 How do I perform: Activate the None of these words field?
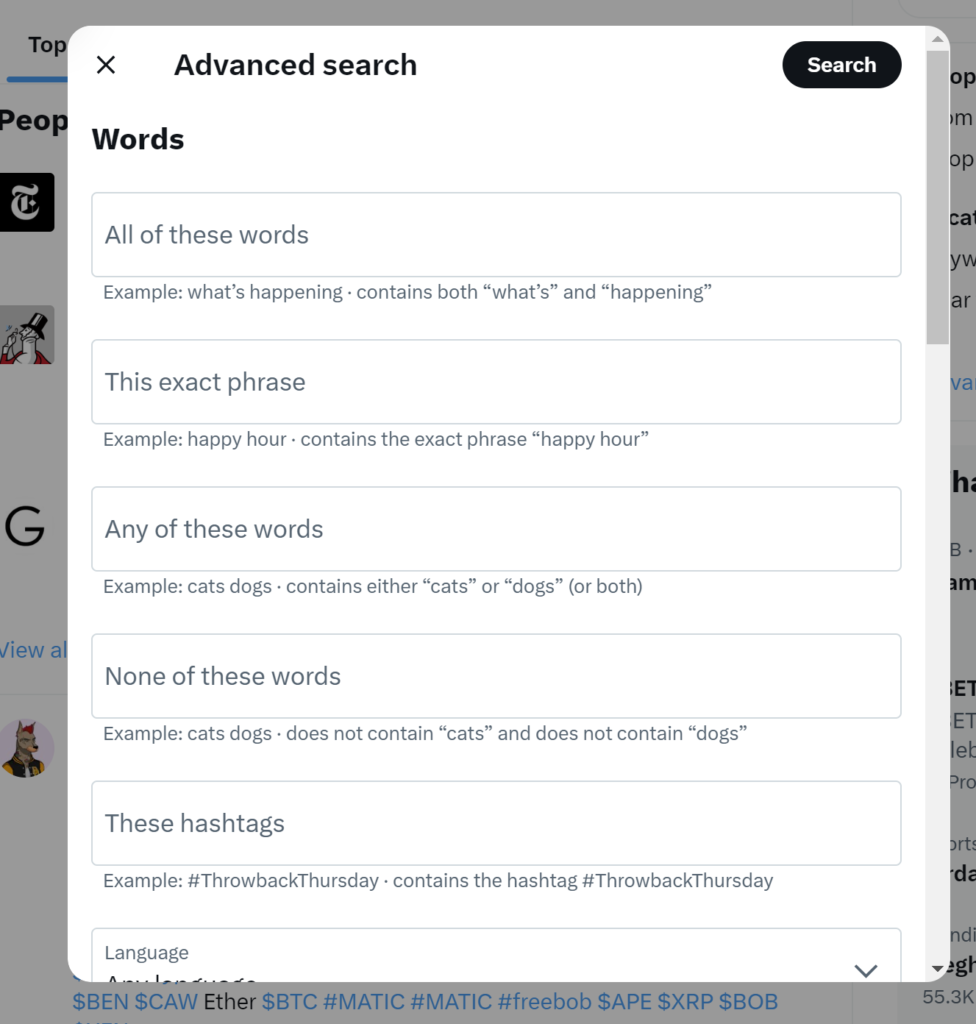496,676
